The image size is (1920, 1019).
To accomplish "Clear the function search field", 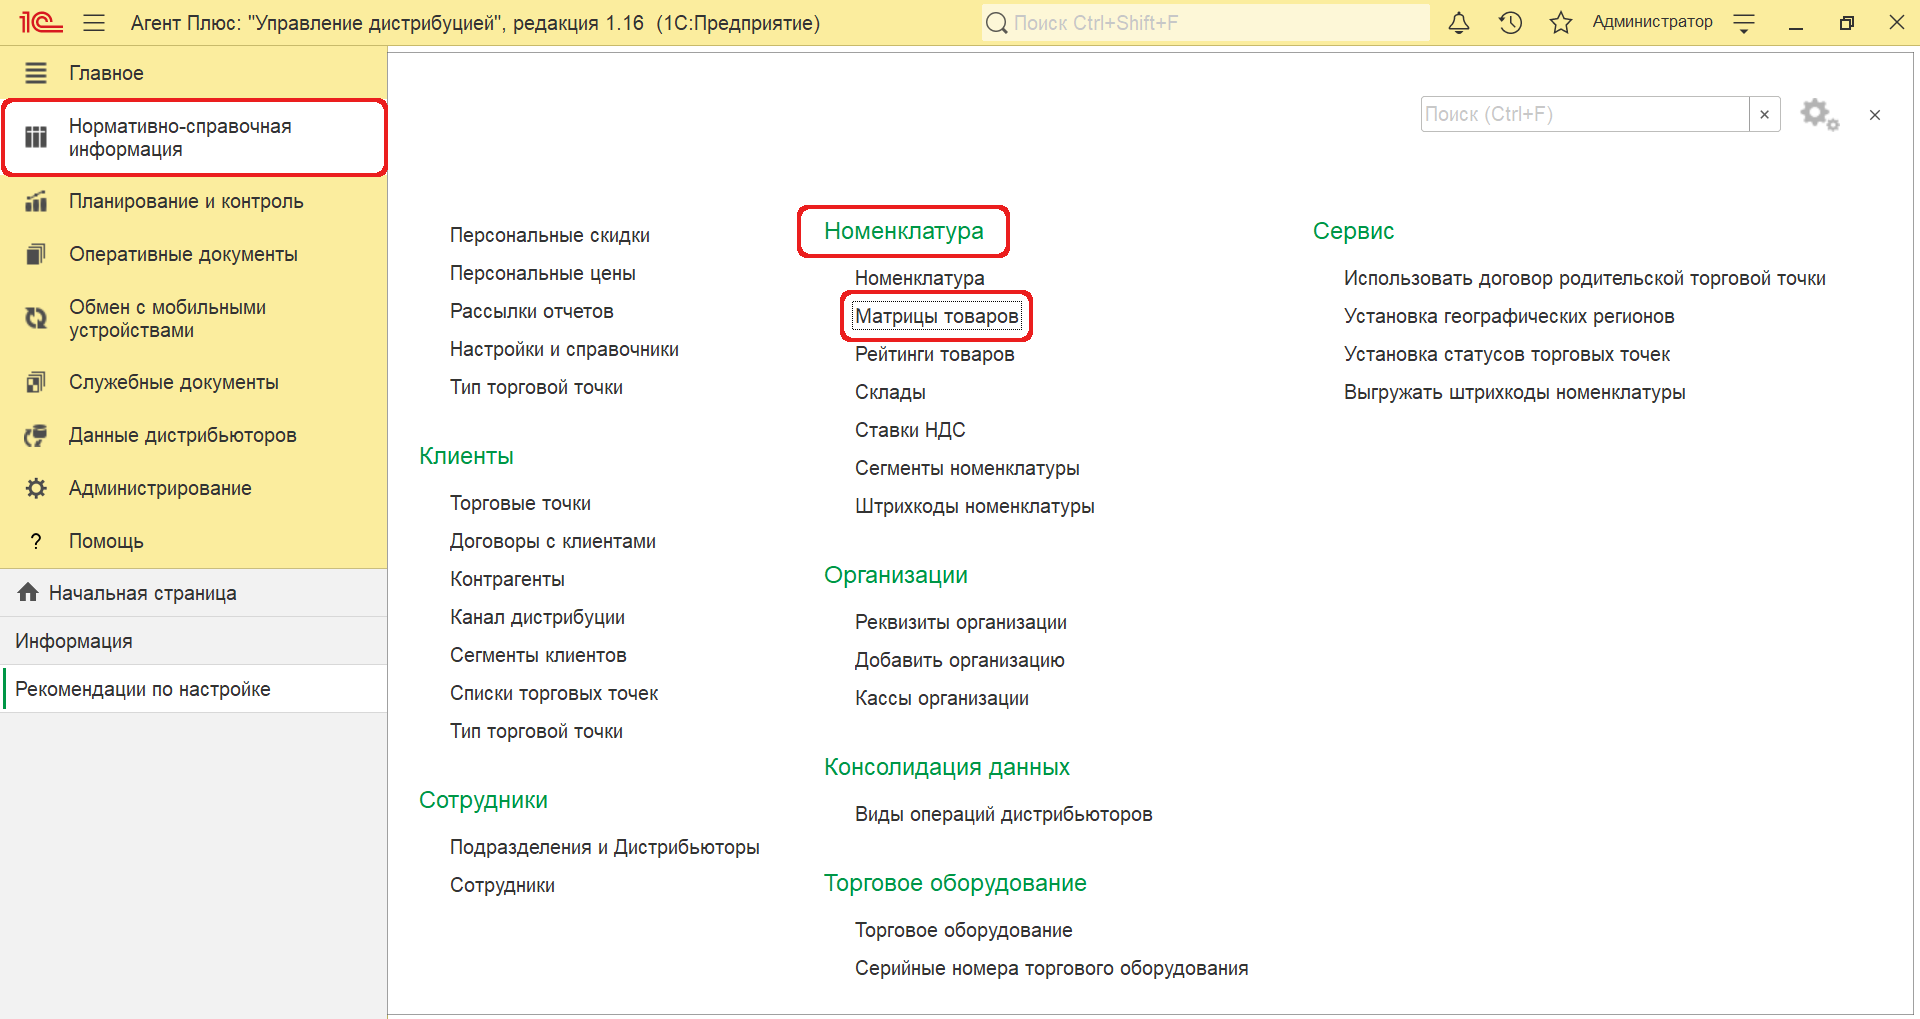I will coord(1764,115).
